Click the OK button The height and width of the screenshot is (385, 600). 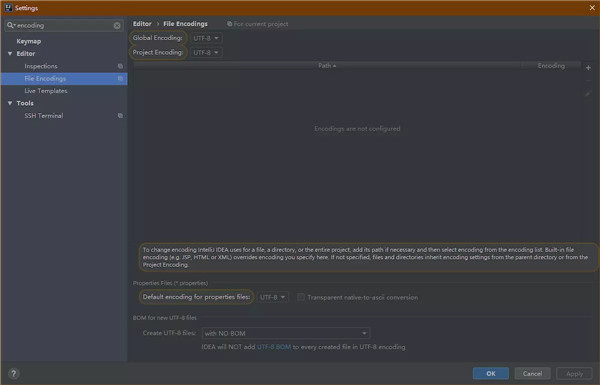coord(491,374)
